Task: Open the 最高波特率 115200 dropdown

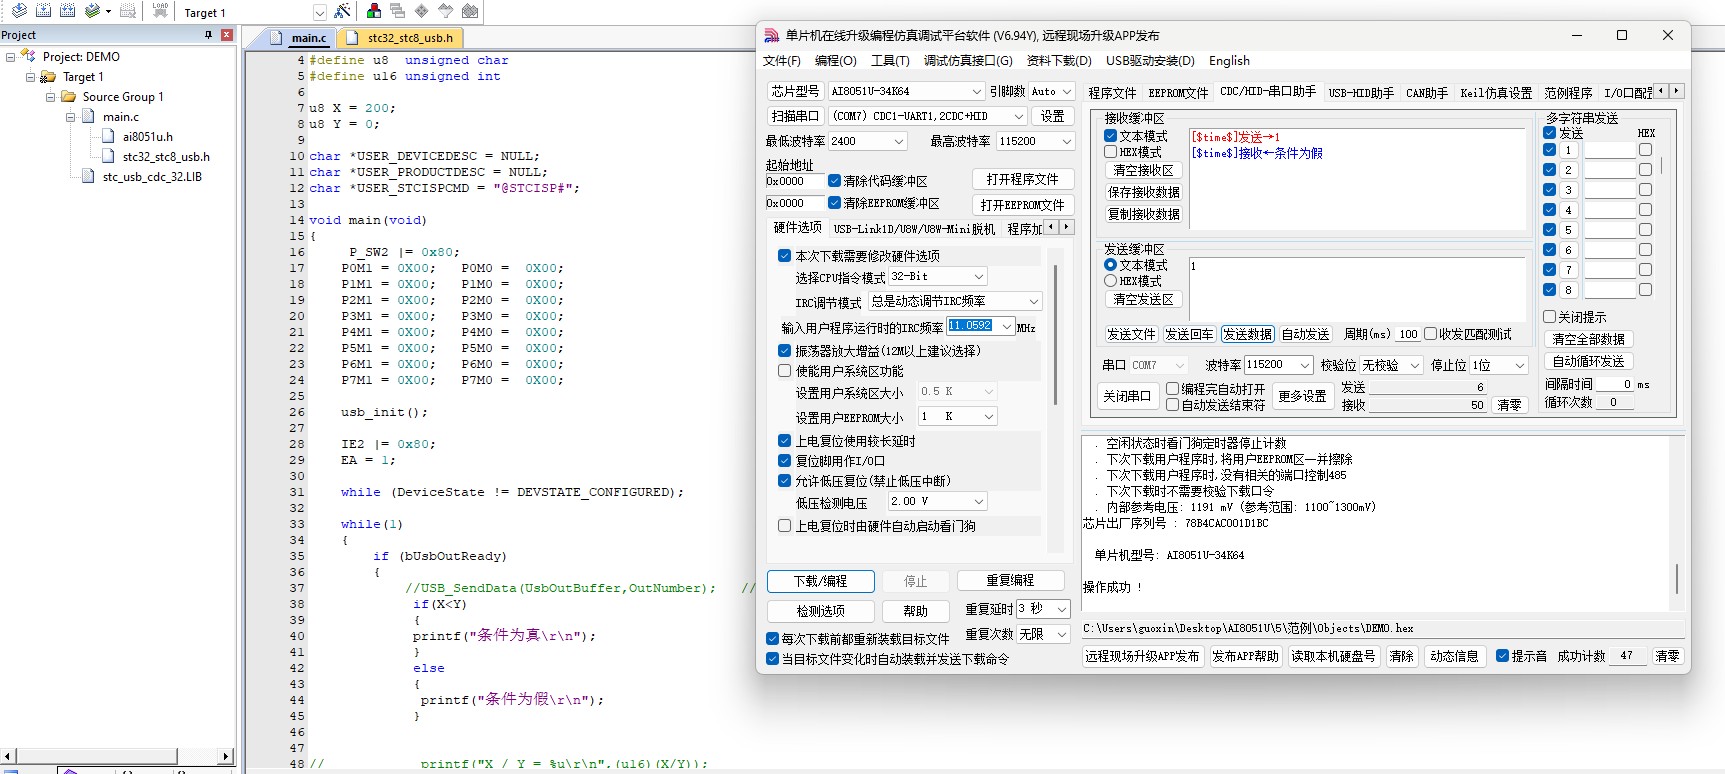Action: [x=1067, y=141]
